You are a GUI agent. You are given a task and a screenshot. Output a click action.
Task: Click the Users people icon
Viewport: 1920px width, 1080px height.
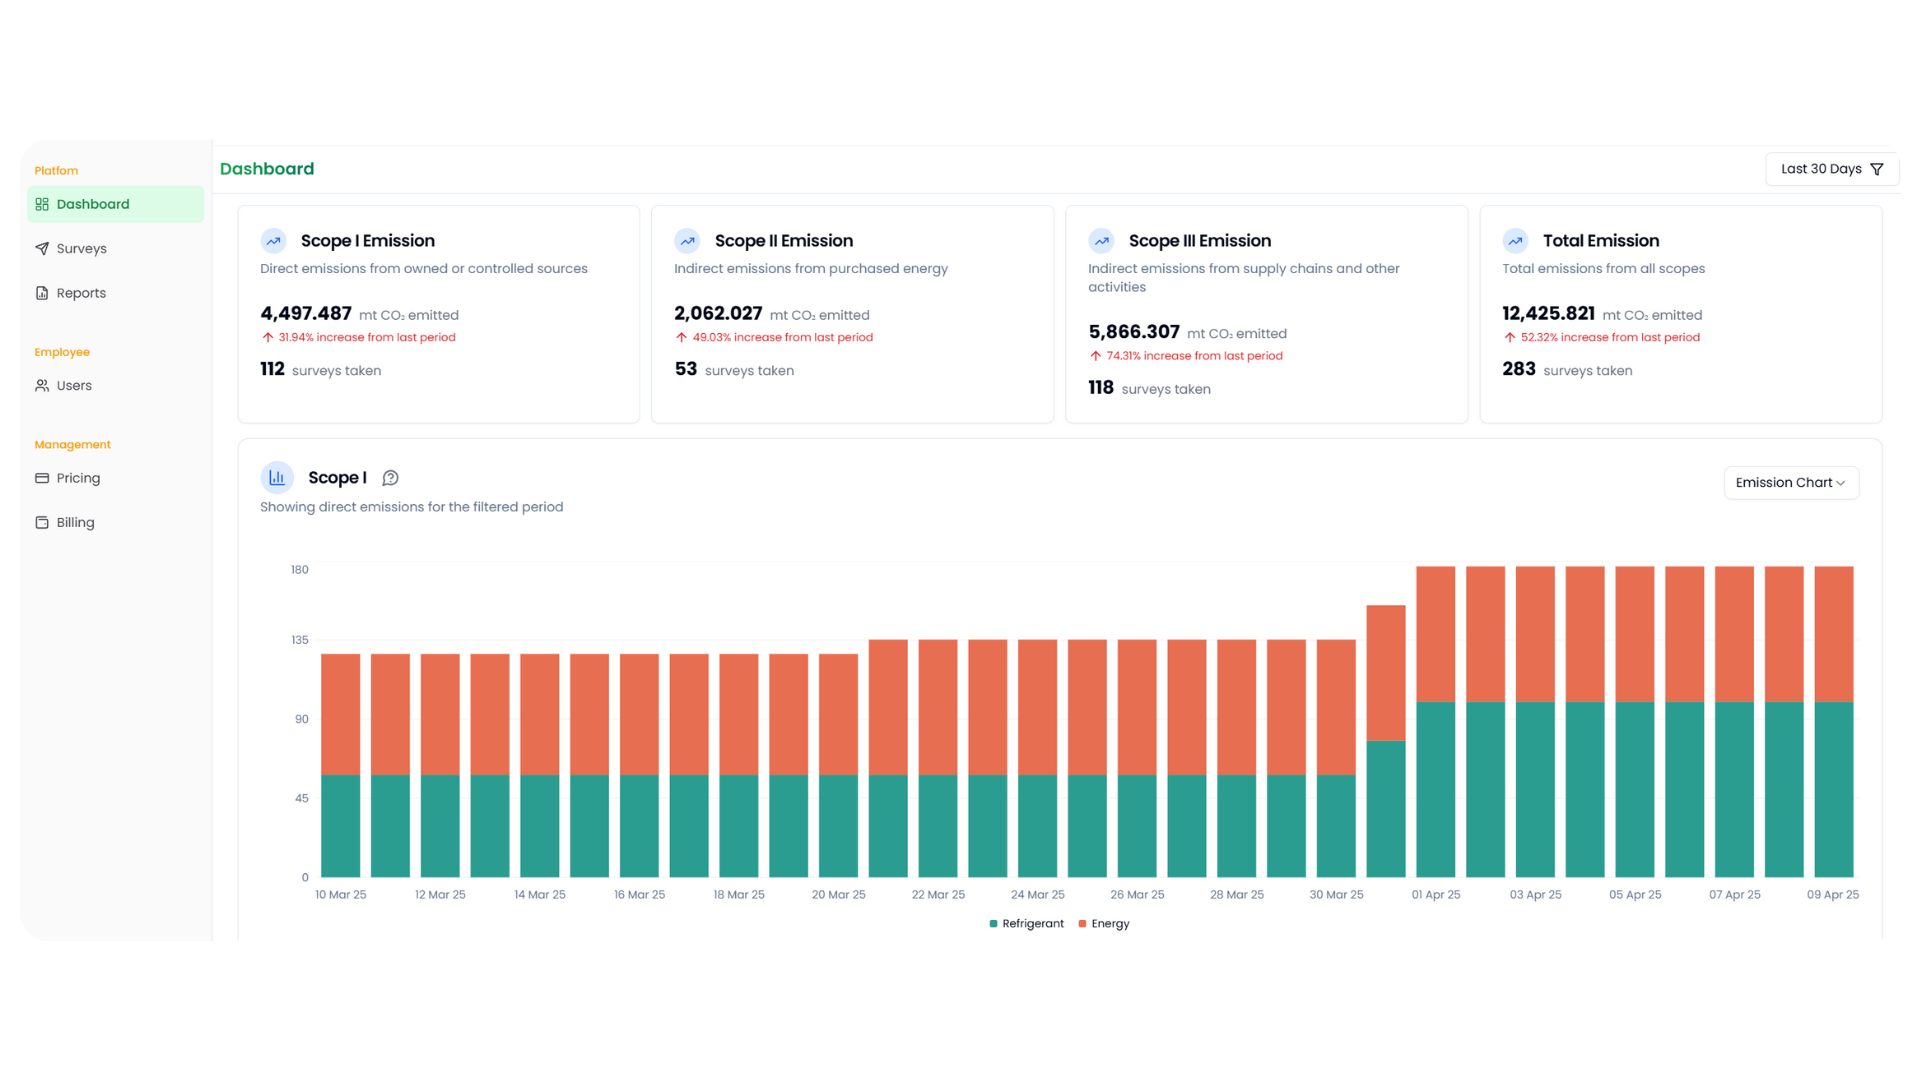point(42,386)
